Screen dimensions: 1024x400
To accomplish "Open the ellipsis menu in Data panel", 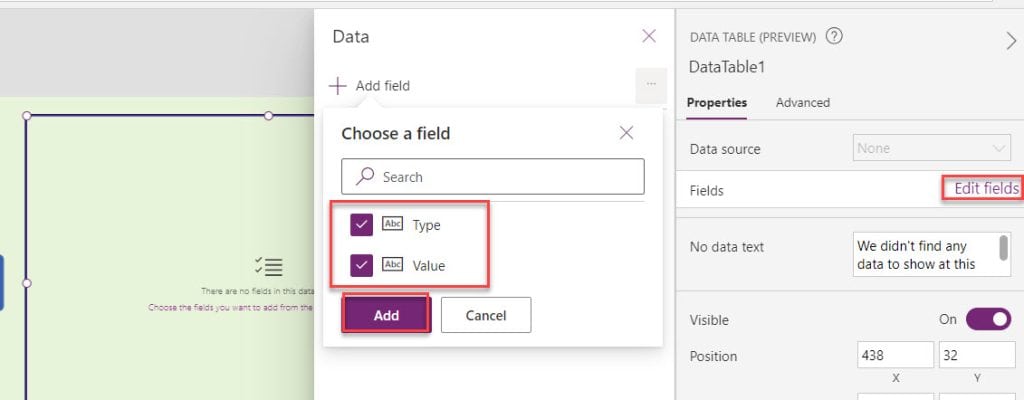I will coord(651,85).
